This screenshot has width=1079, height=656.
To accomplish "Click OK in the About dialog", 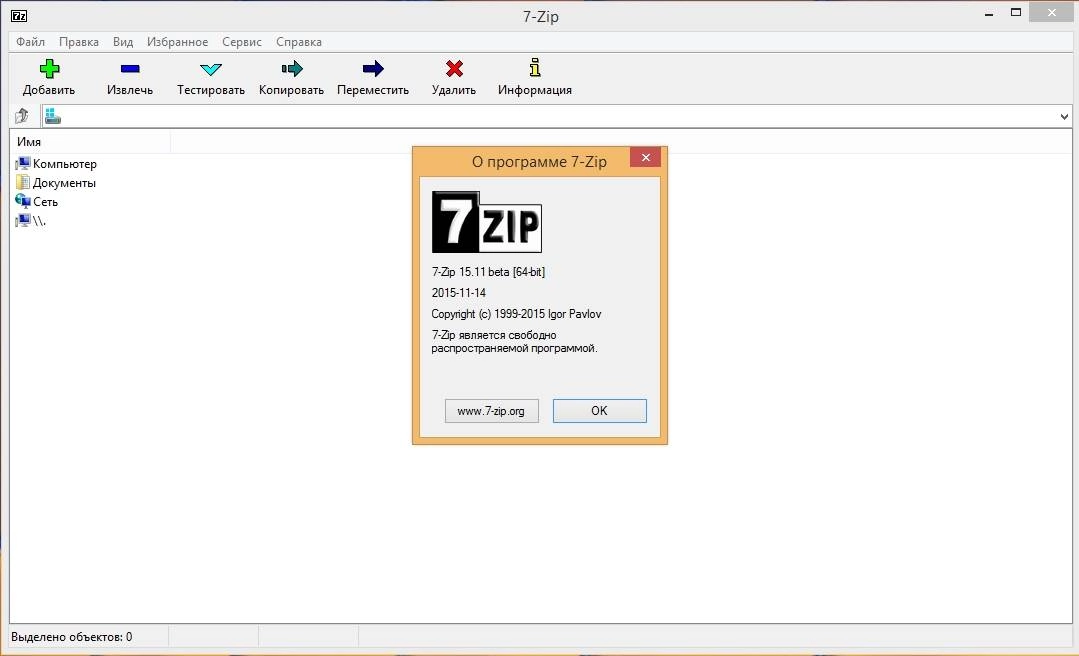I will pos(599,411).
